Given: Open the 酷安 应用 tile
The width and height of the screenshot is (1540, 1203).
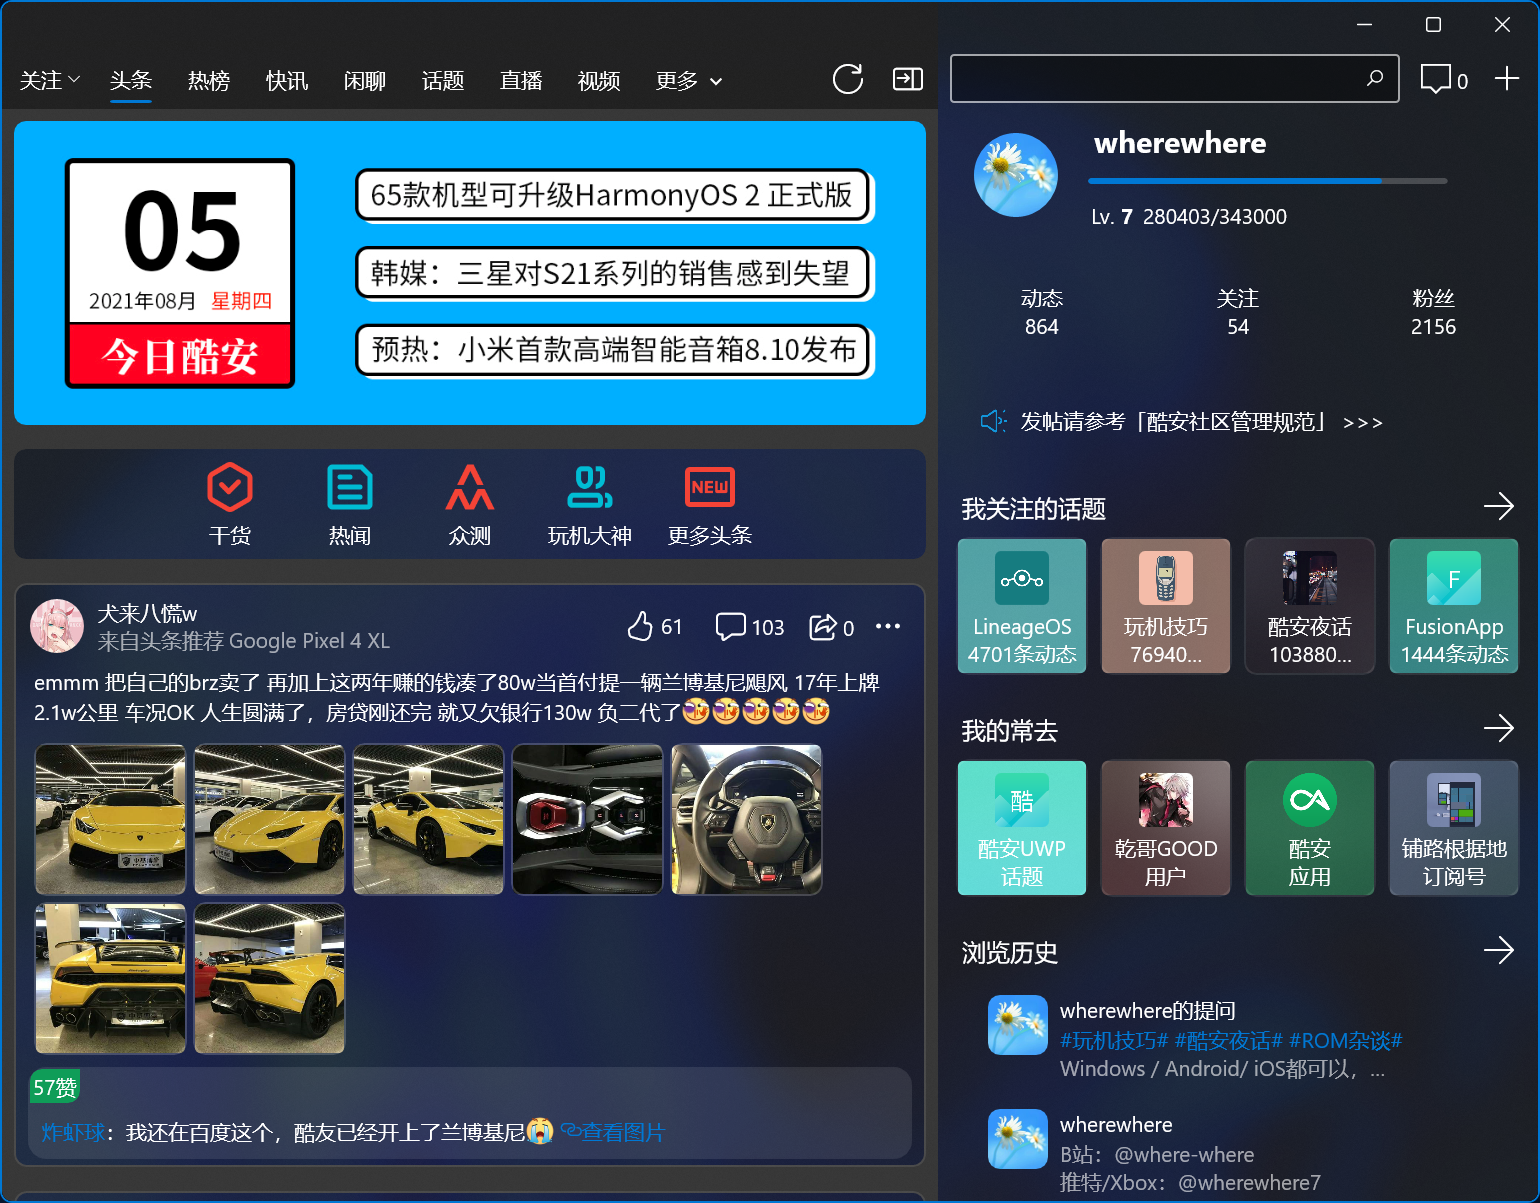Looking at the screenshot, I should pyautogui.click(x=1310, y=828).
